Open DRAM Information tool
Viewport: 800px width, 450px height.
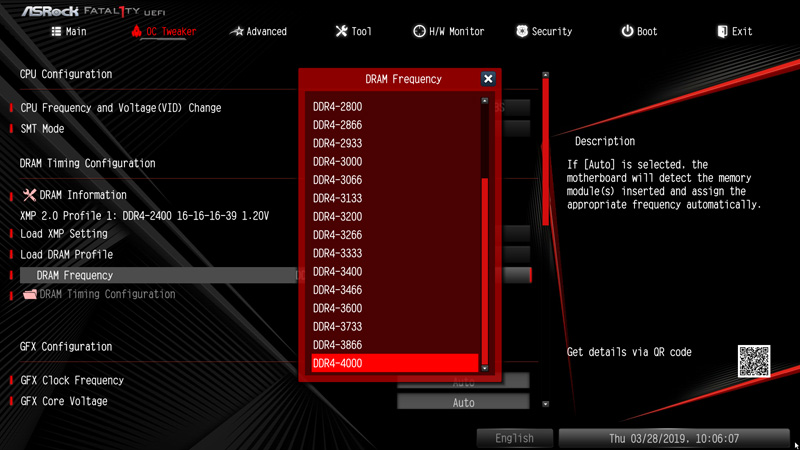74,195
